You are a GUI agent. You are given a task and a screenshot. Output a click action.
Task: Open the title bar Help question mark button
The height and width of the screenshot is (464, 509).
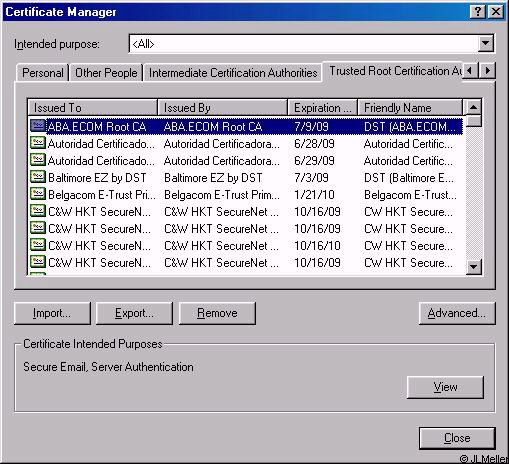[x=478, y=12]
